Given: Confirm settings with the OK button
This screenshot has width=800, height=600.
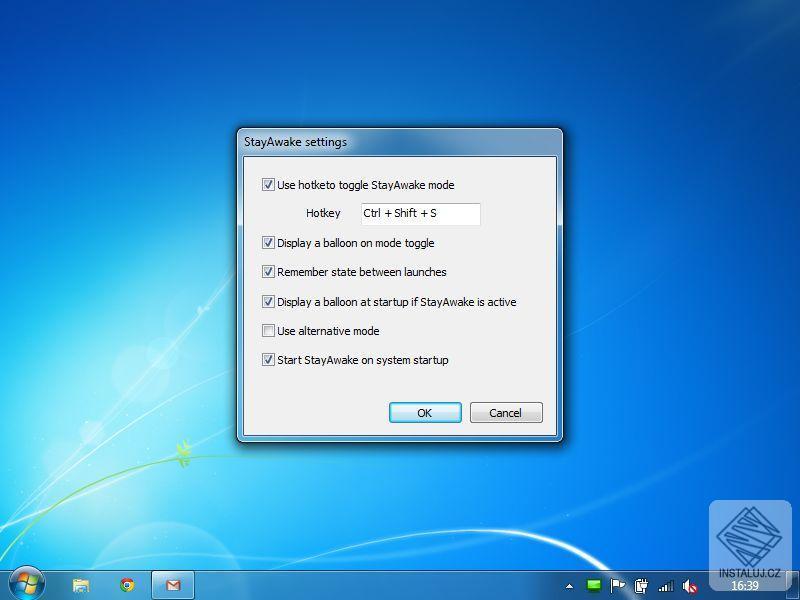Looking at the screenshot, I should pos(425,413).
